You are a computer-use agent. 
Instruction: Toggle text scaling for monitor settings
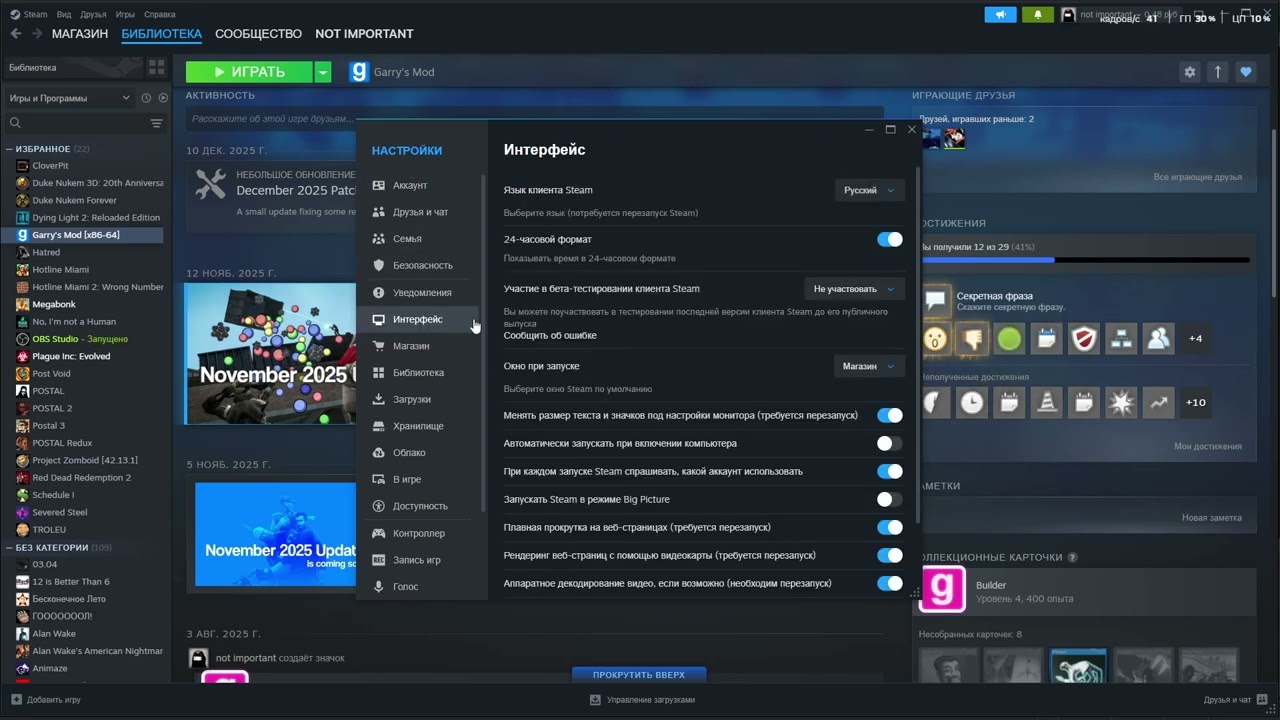click(889, 415)
